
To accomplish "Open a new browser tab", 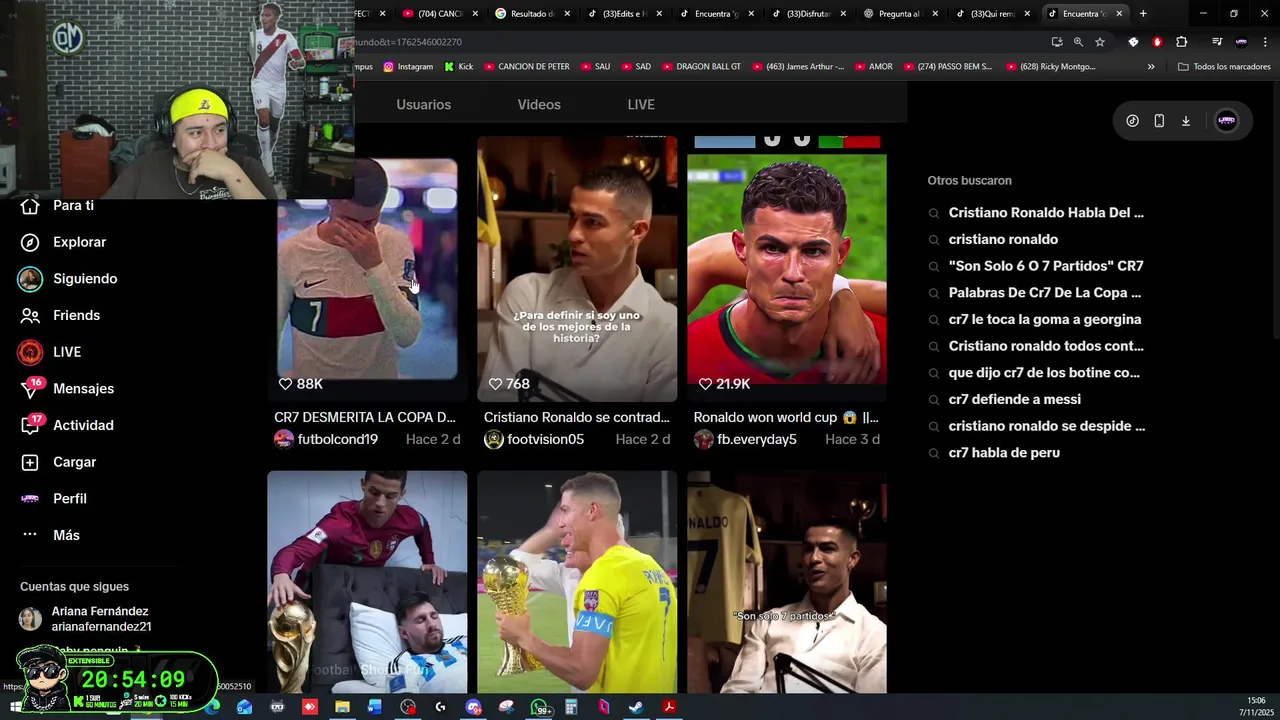I will (1143, 14).
